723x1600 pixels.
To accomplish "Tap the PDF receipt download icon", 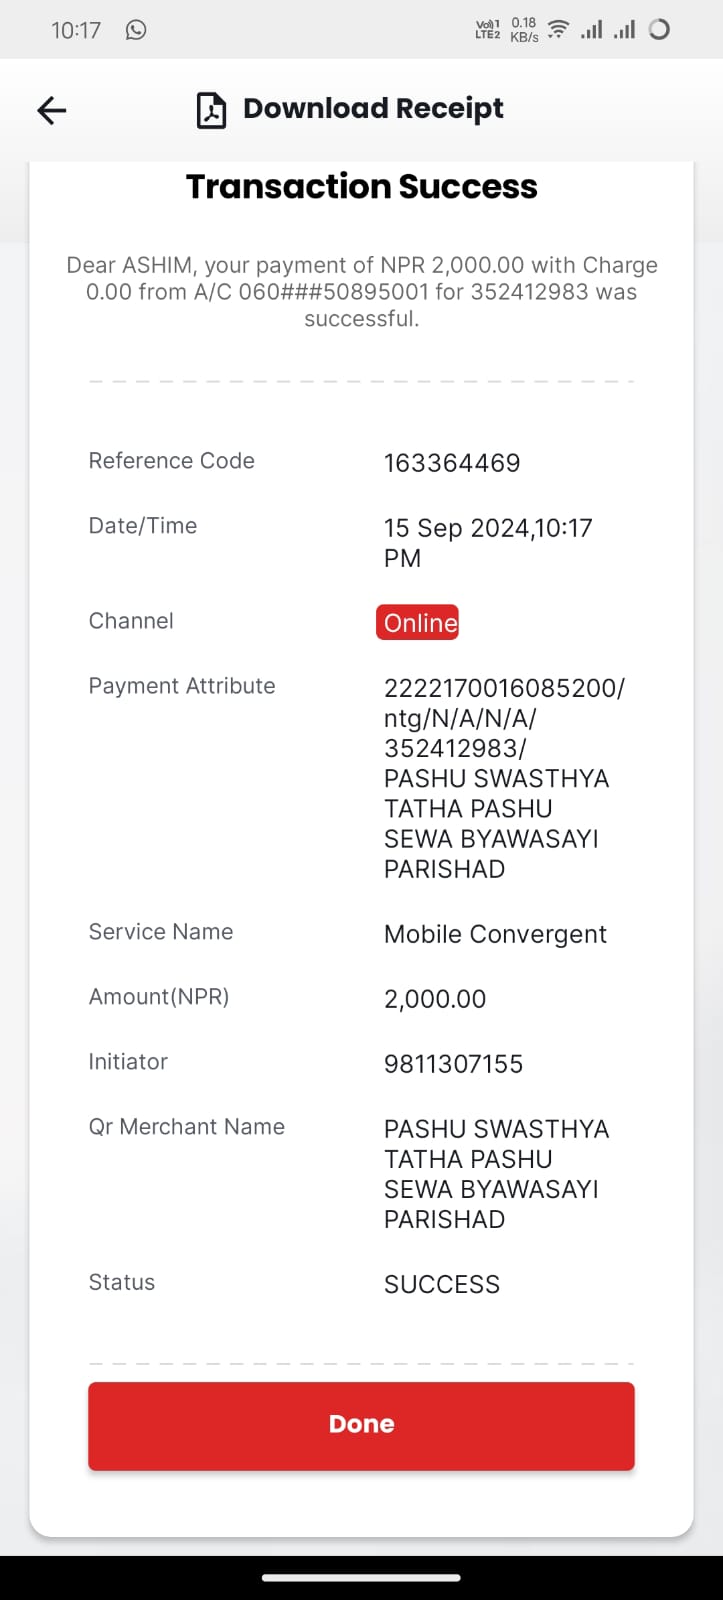I will point(211,110).
